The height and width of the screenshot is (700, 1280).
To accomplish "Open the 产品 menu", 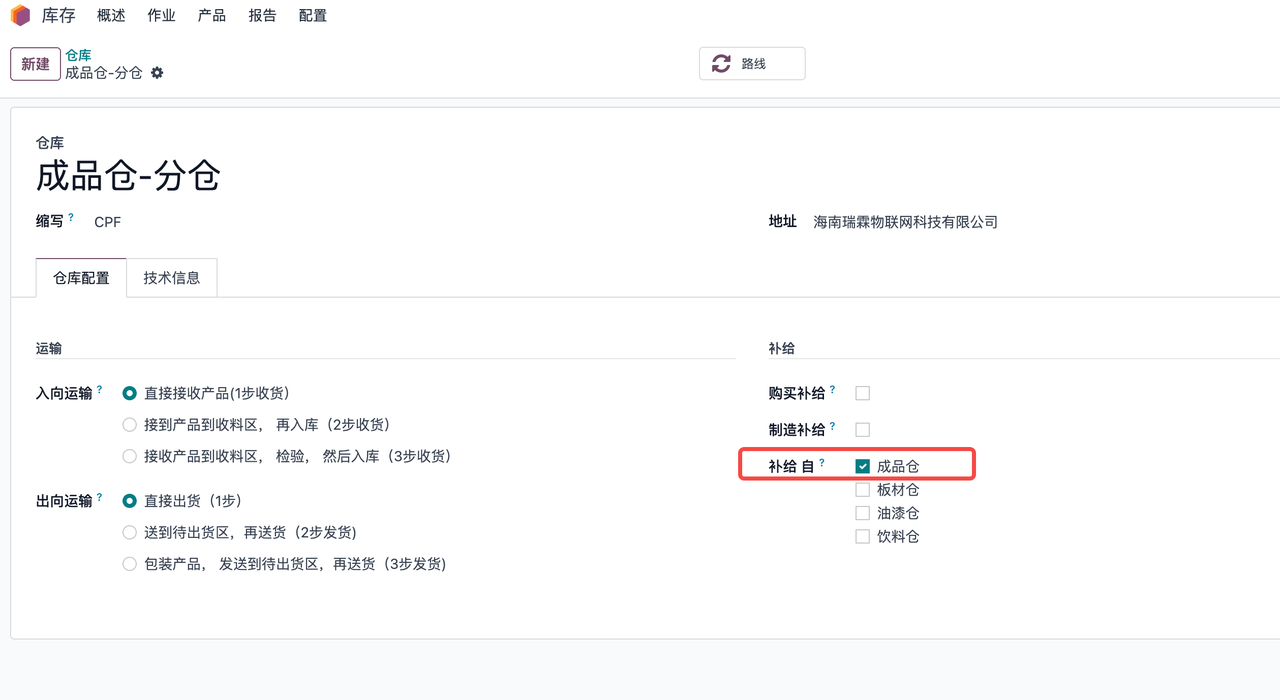I will coord(212,16).
